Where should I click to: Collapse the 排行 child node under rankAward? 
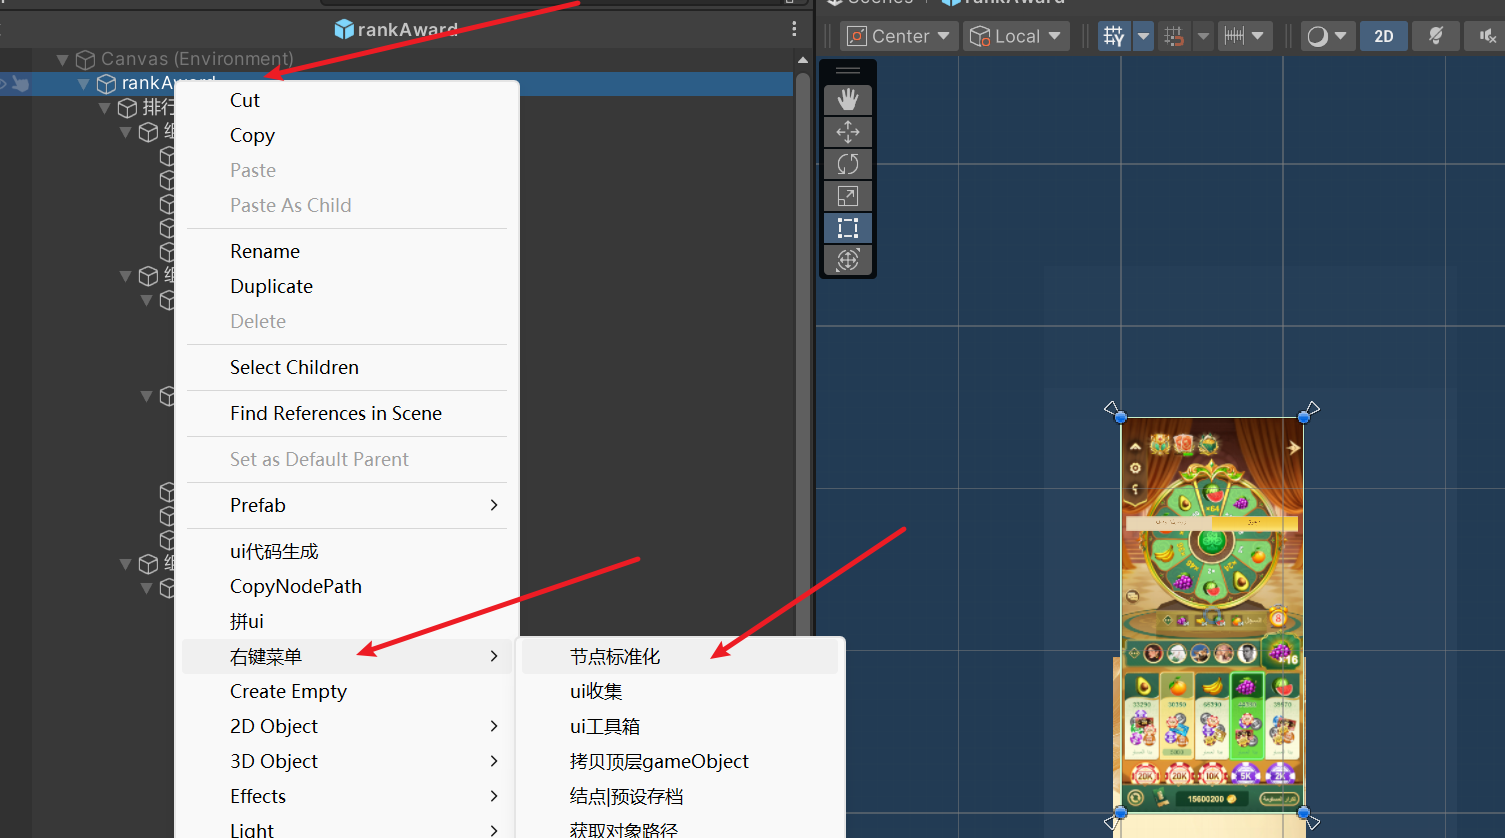pos(105,108)
